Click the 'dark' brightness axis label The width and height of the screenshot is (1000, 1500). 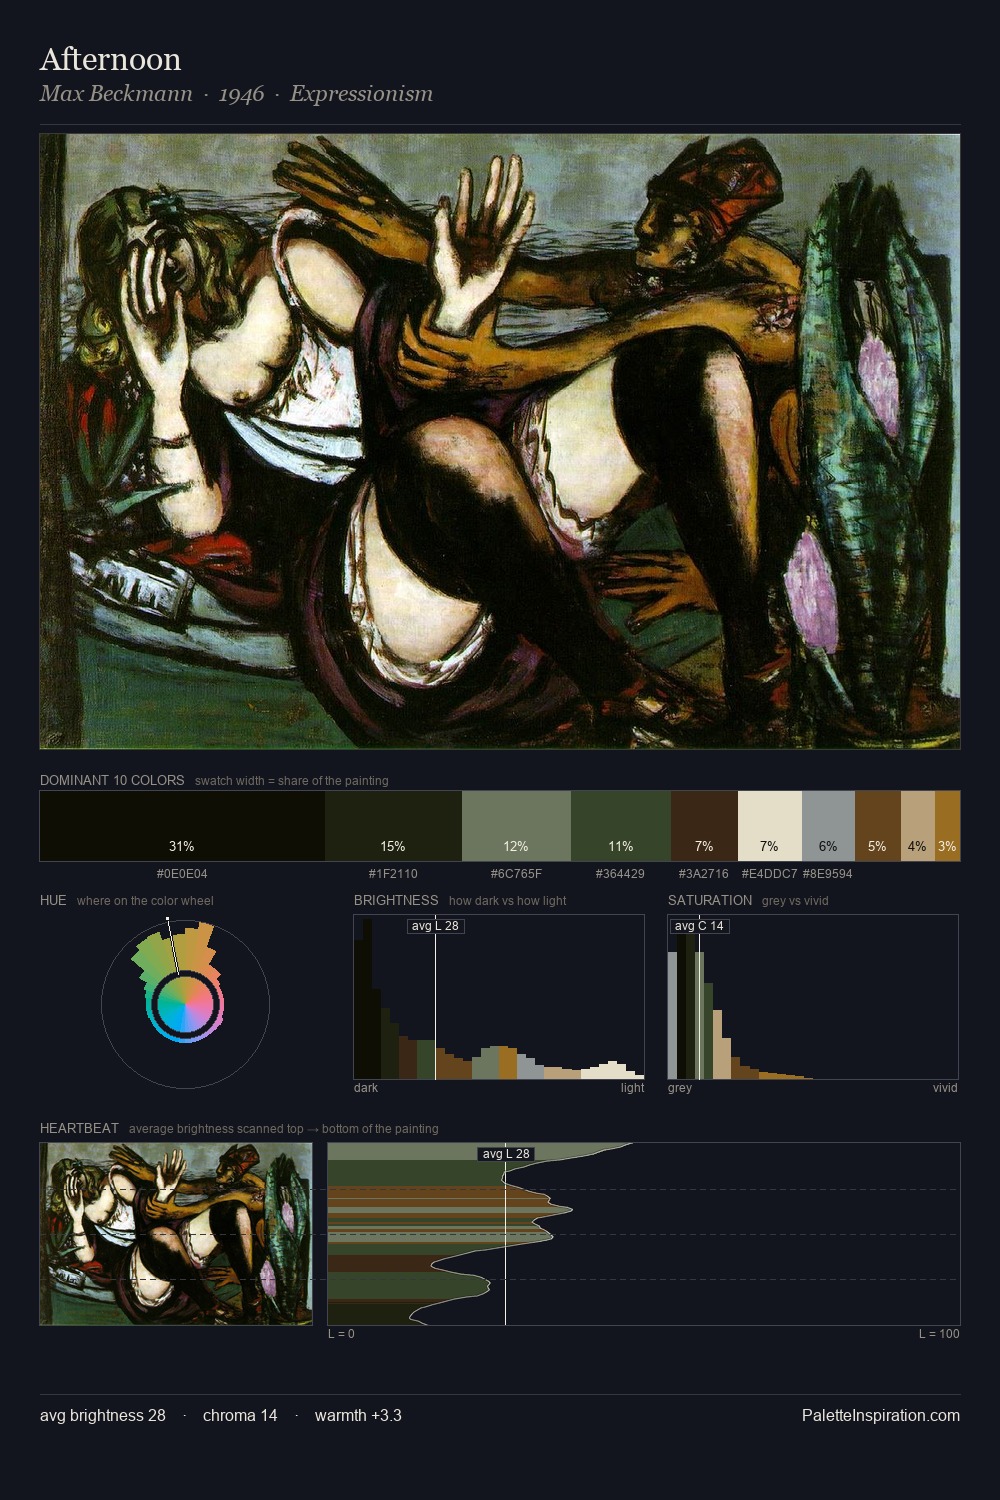point(366,1088)
